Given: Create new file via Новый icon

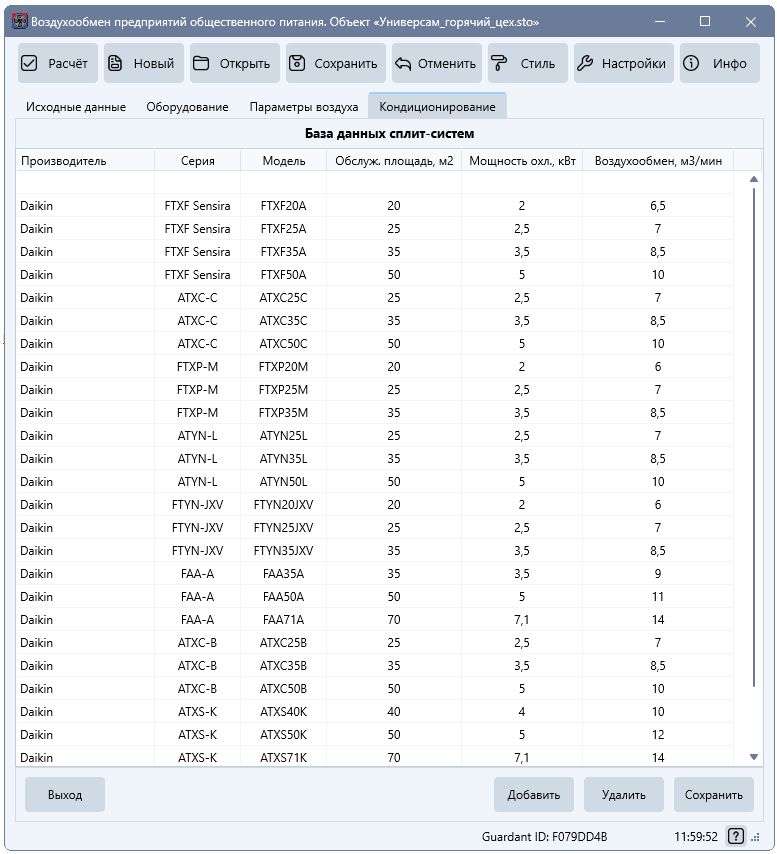Looking at the screenshot, I should 115,63.
